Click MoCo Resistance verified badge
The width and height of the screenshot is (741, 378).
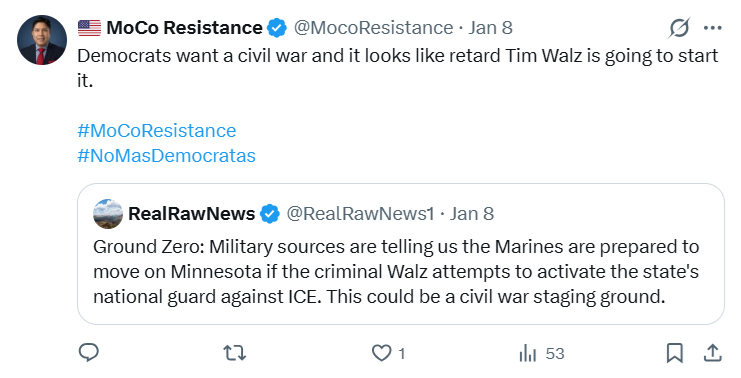click(277, 28)
